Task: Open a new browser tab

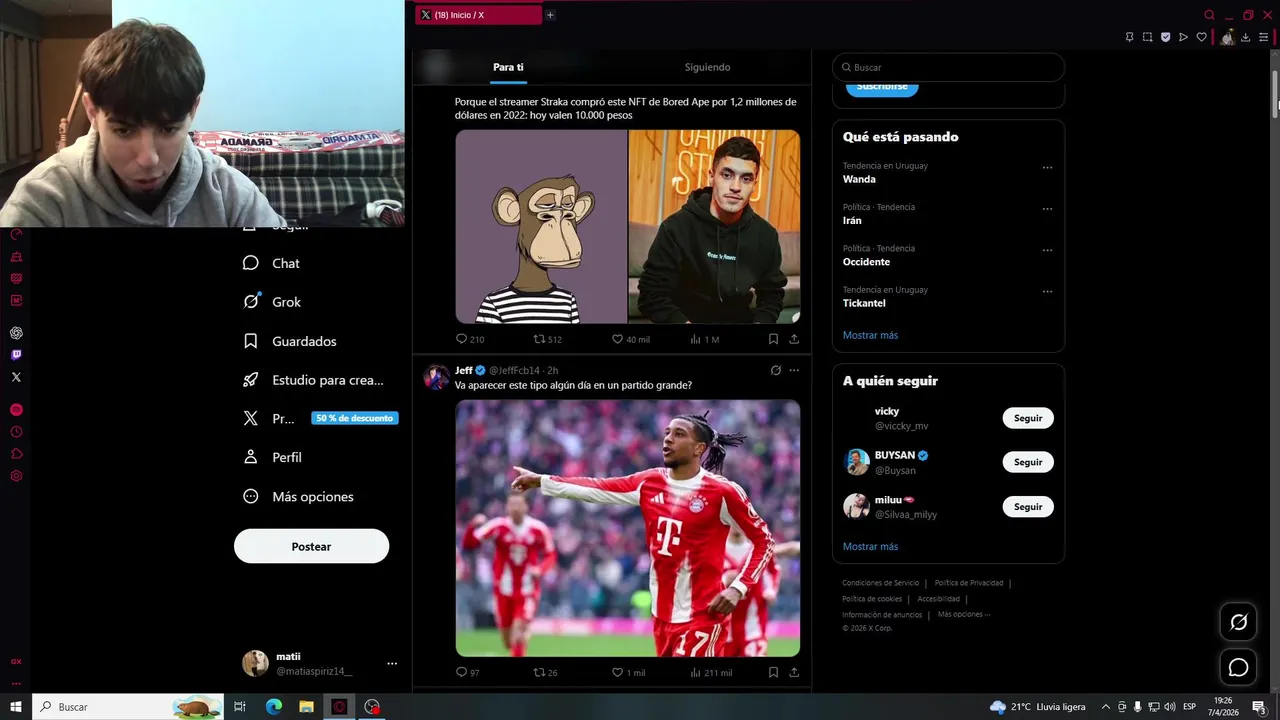Action: (x=550, y=15)
